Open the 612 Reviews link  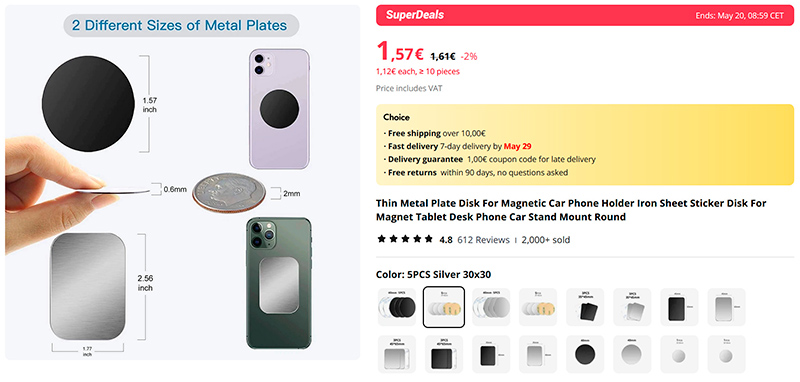483,240
